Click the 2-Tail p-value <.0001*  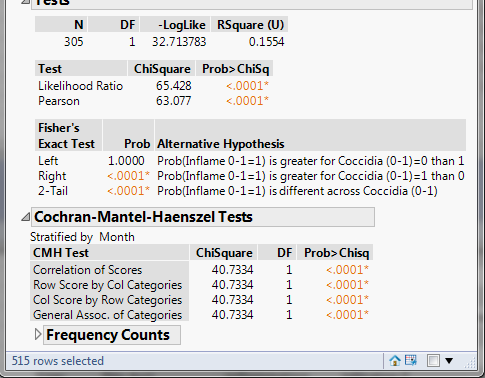129,191
